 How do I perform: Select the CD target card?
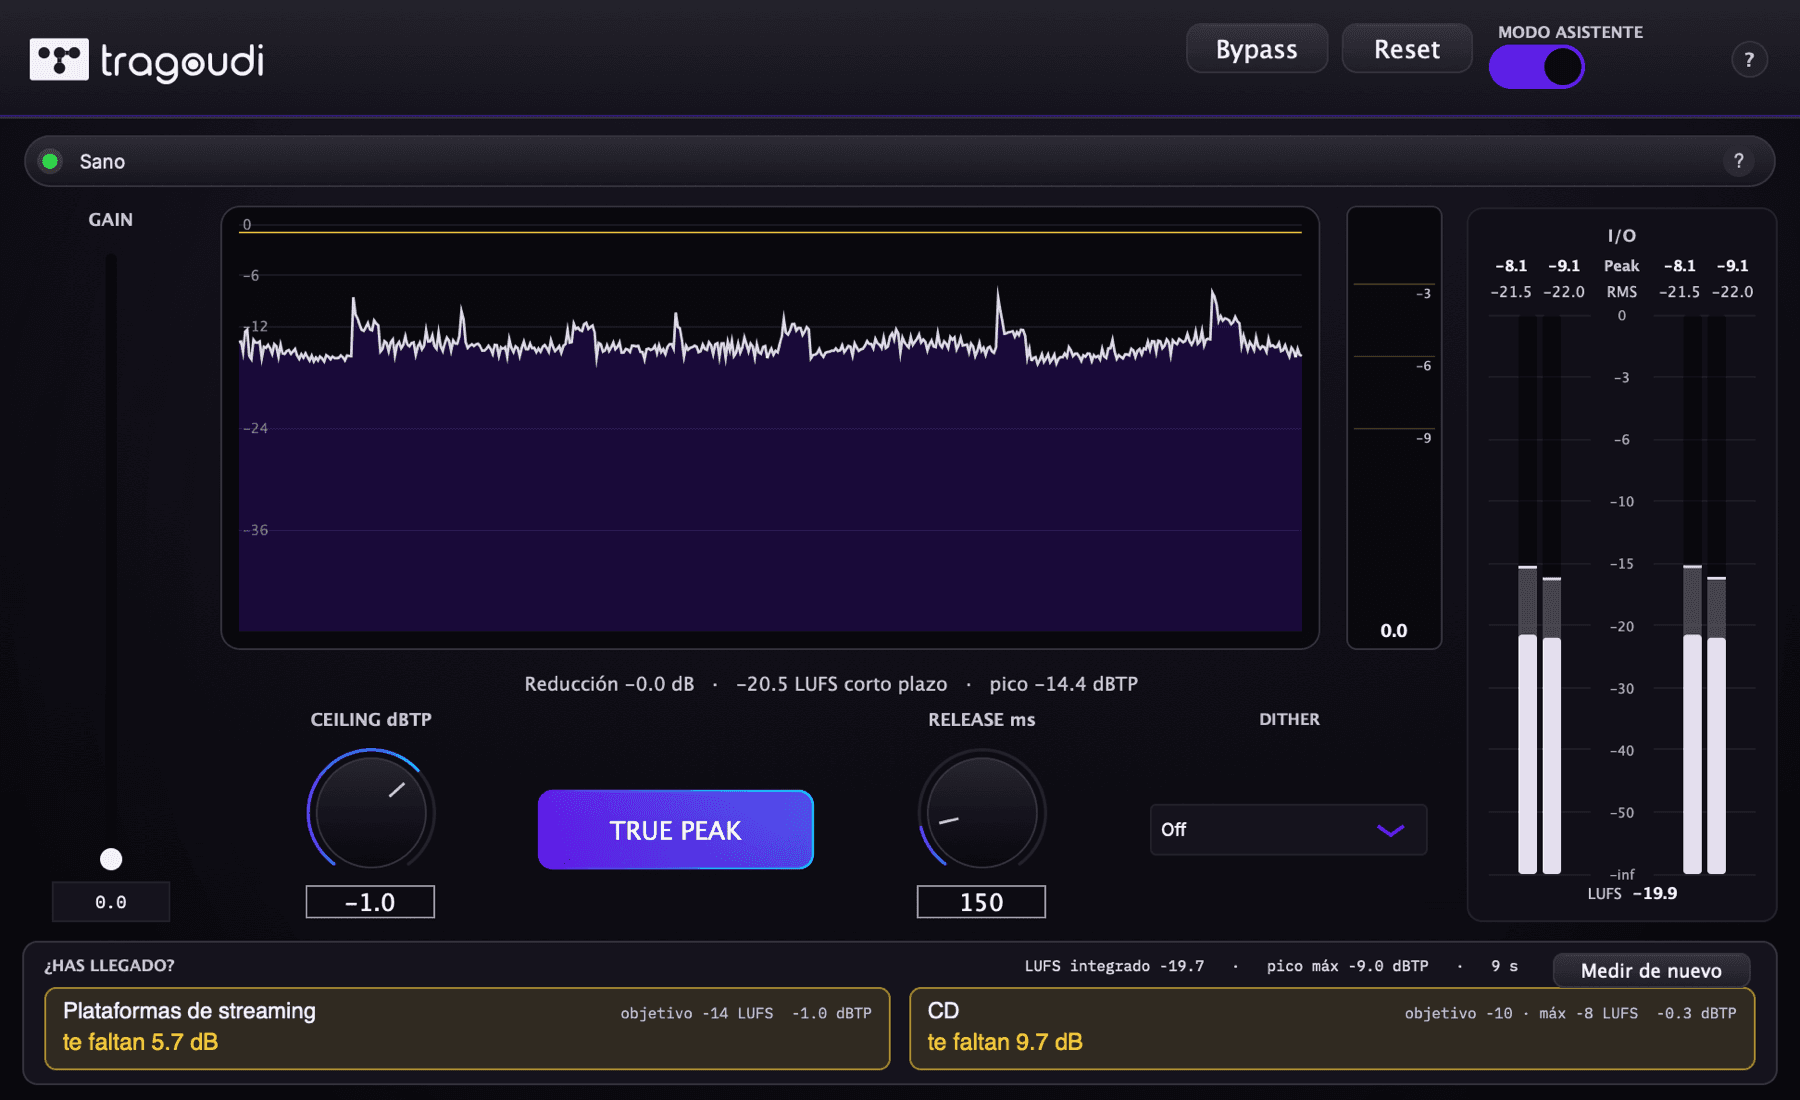tap(1332, 1028)
